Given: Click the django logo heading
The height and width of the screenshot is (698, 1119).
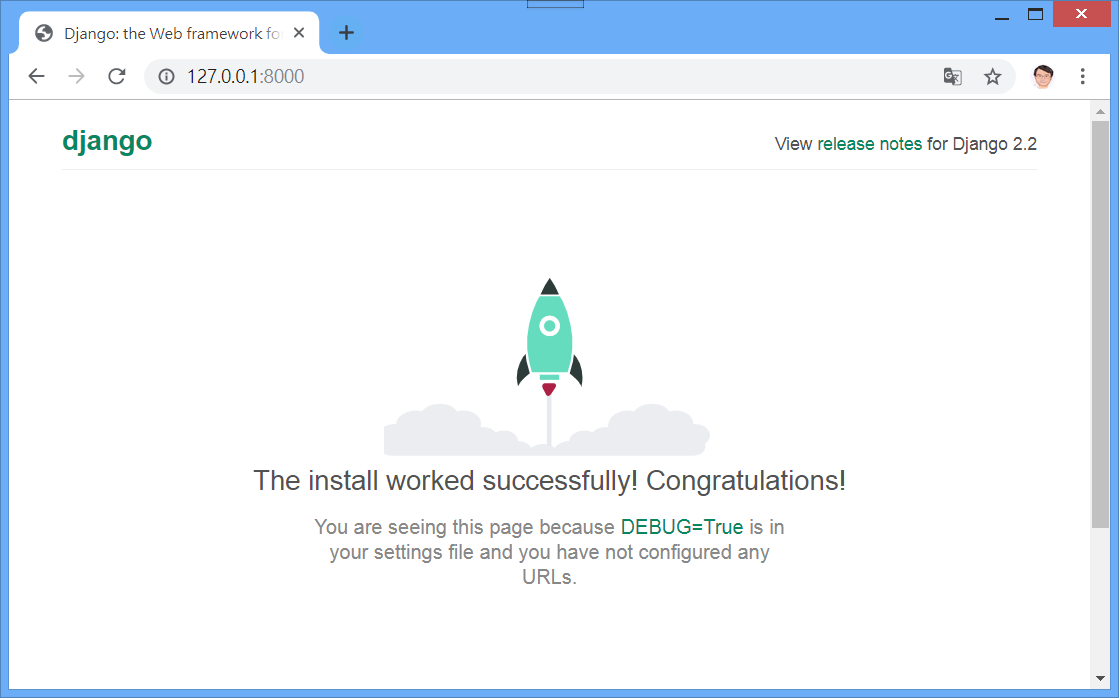Looking at the screenshot, I should 107,141.
